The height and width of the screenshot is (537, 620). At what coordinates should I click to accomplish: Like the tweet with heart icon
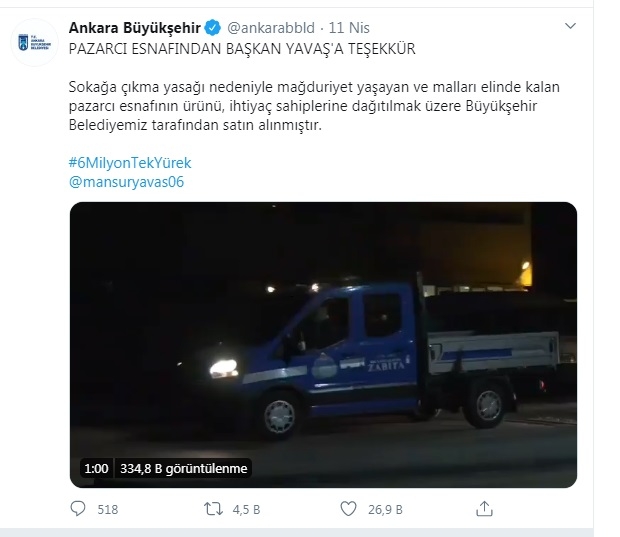pos(348,509)
